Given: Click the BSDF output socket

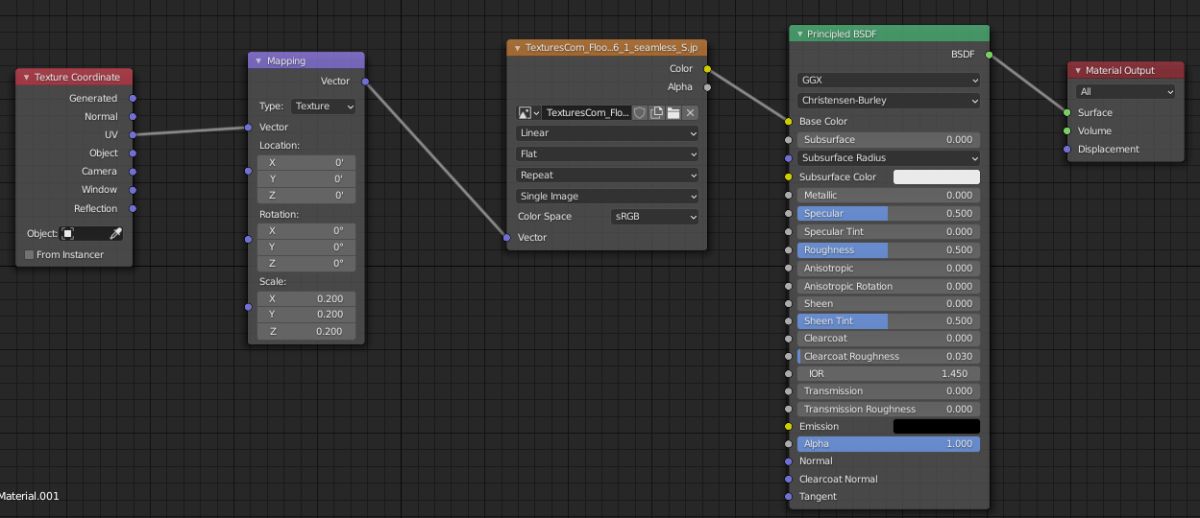Looking at the screenshot, I should pos(989,55).
